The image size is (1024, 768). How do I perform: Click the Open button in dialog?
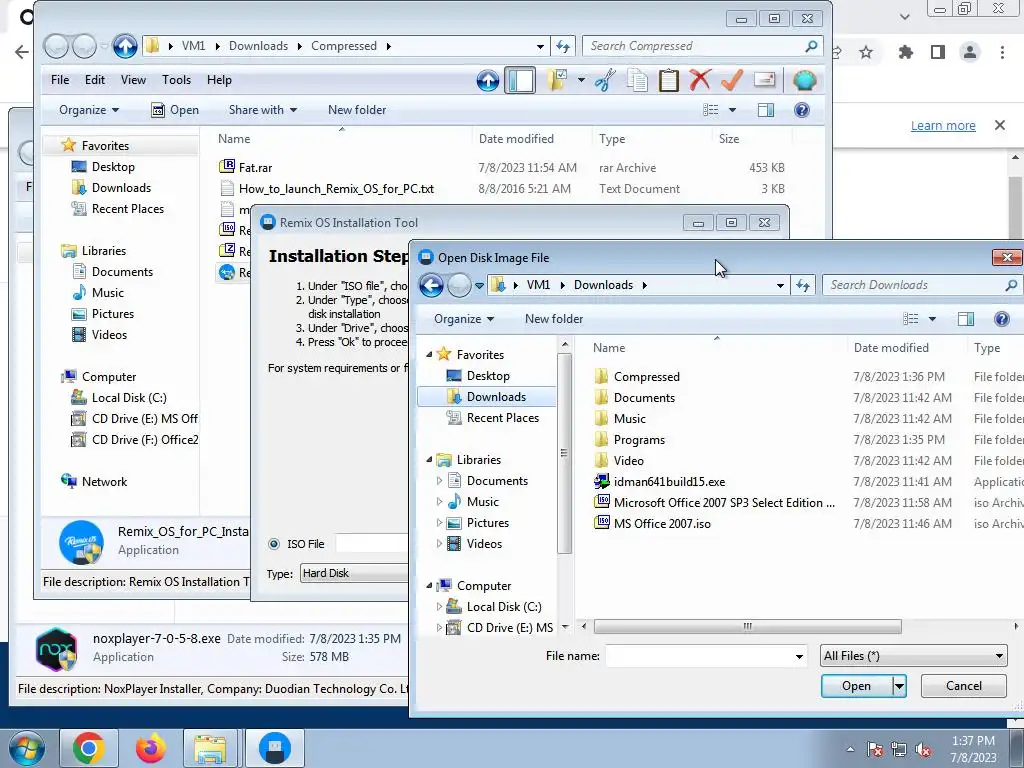pos(856,686)
